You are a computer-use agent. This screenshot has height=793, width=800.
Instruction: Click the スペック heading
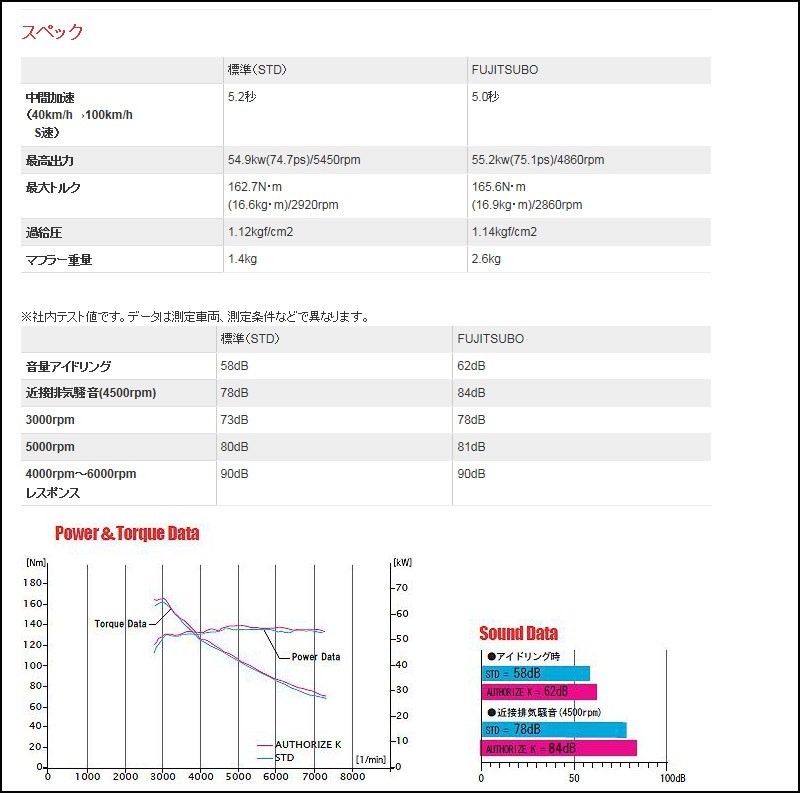52,32
